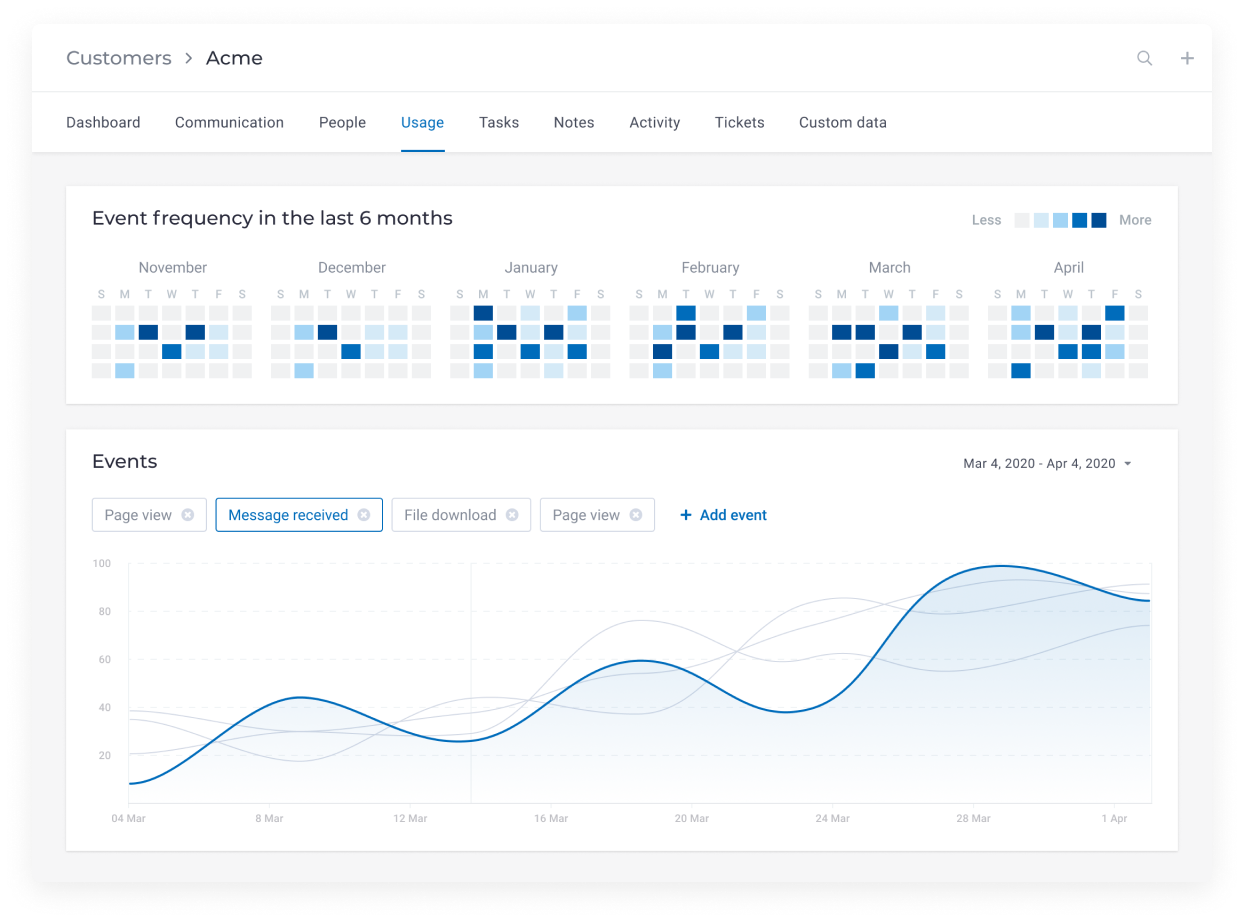Toggle the File download event chip label
1244x922 pixels.
click(450, 515)
